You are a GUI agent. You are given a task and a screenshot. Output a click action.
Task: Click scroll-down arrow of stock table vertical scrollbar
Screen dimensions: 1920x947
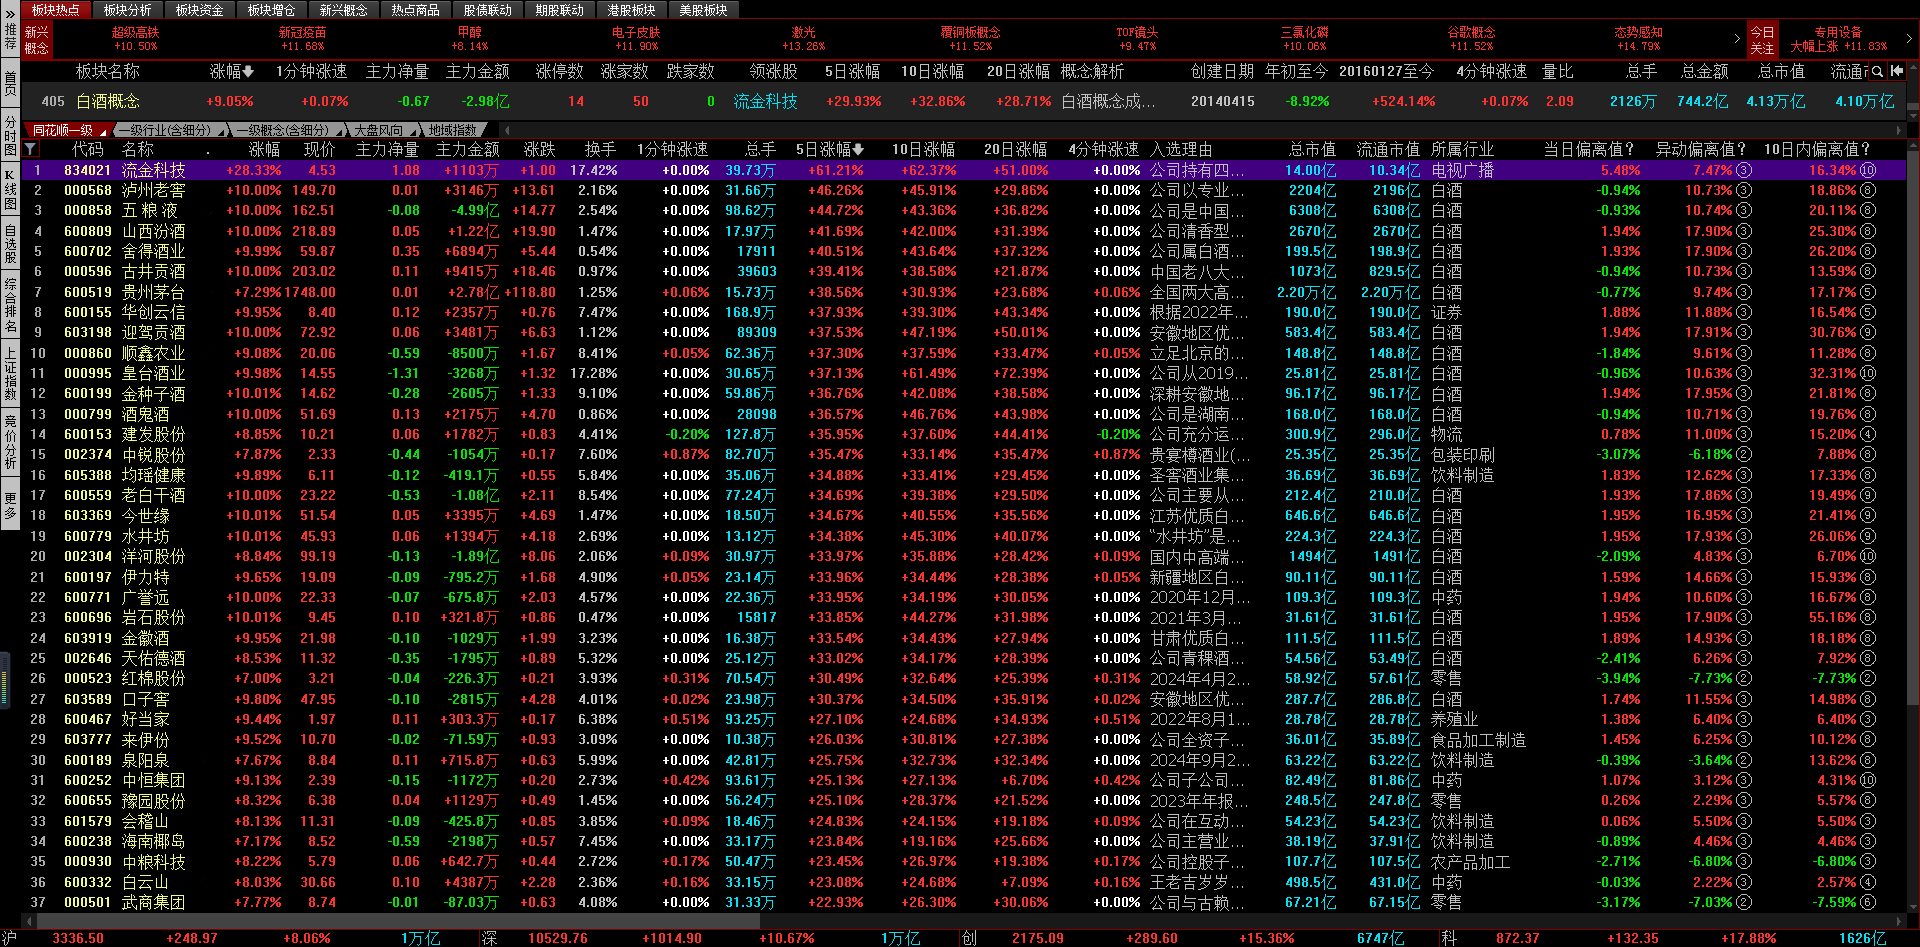tap(1913, 907)
